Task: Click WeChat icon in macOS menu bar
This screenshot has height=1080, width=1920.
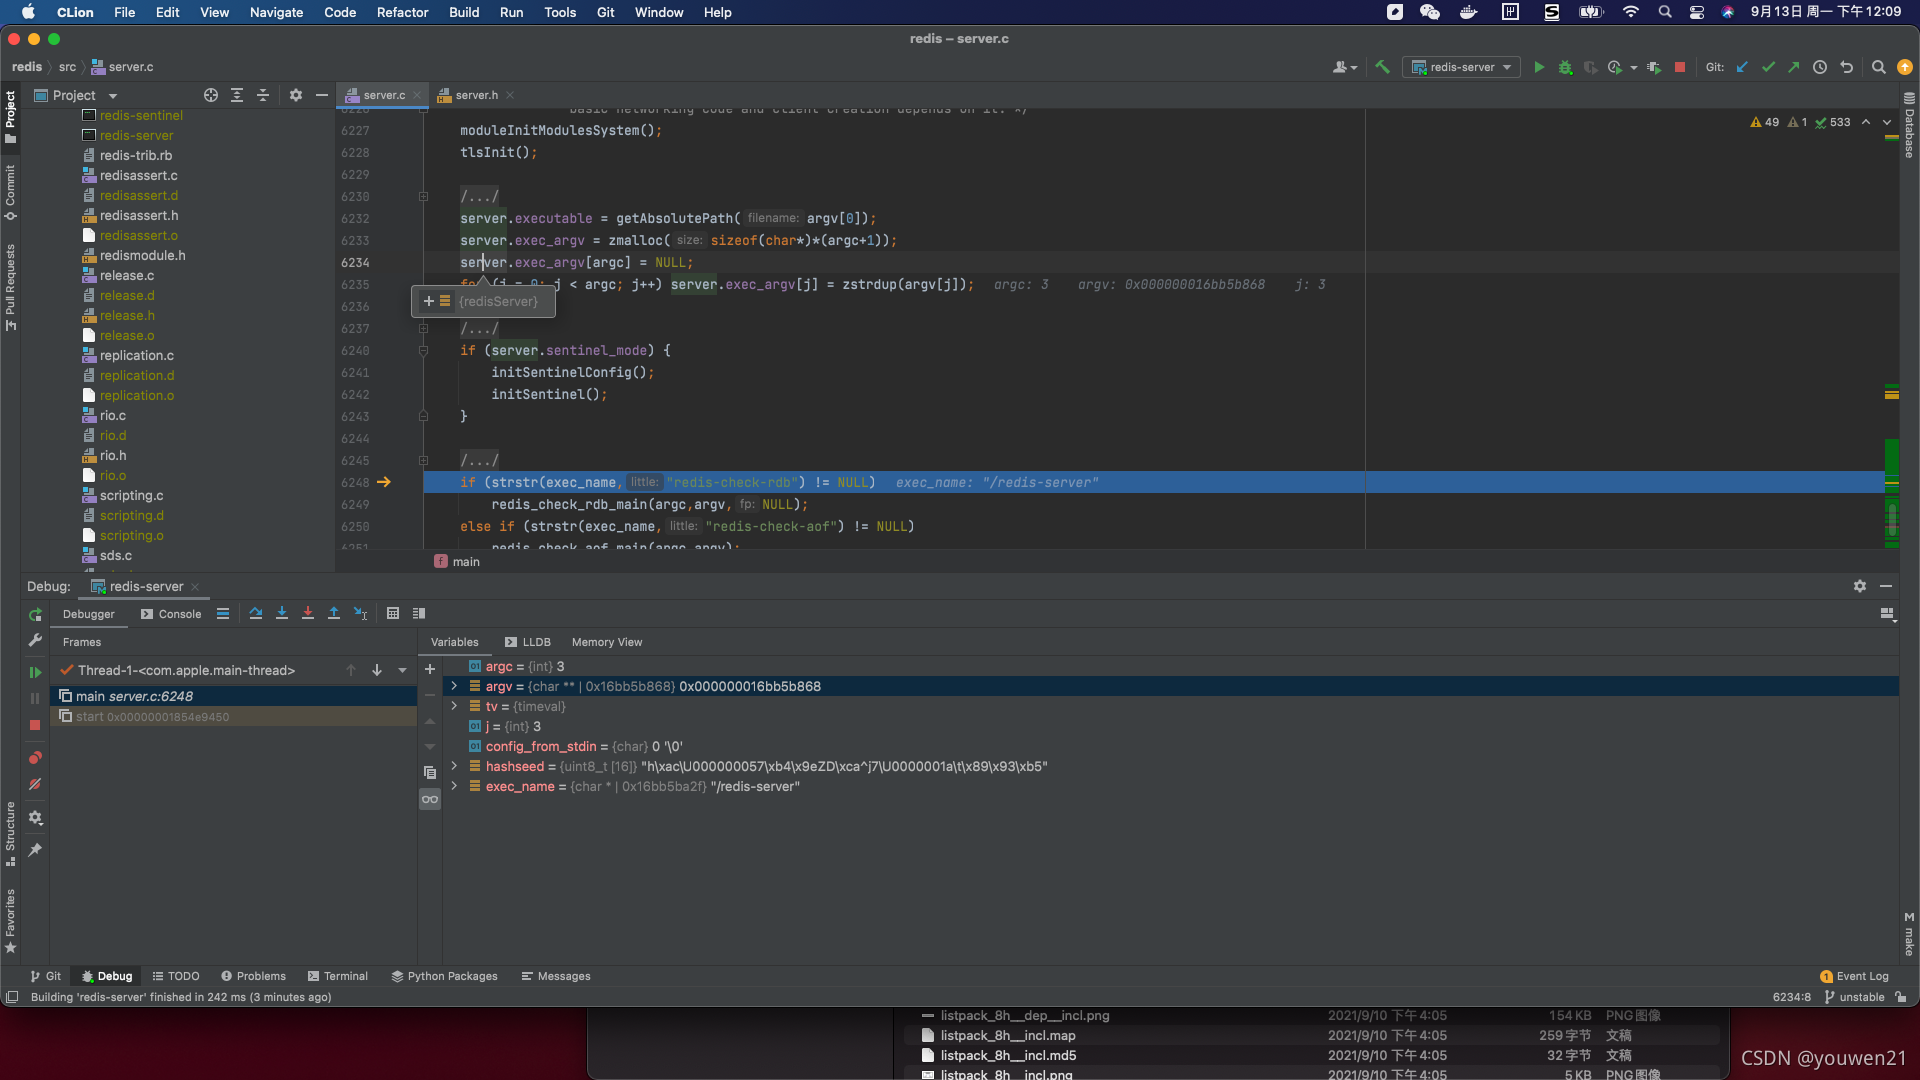Action: [1430, 12]
